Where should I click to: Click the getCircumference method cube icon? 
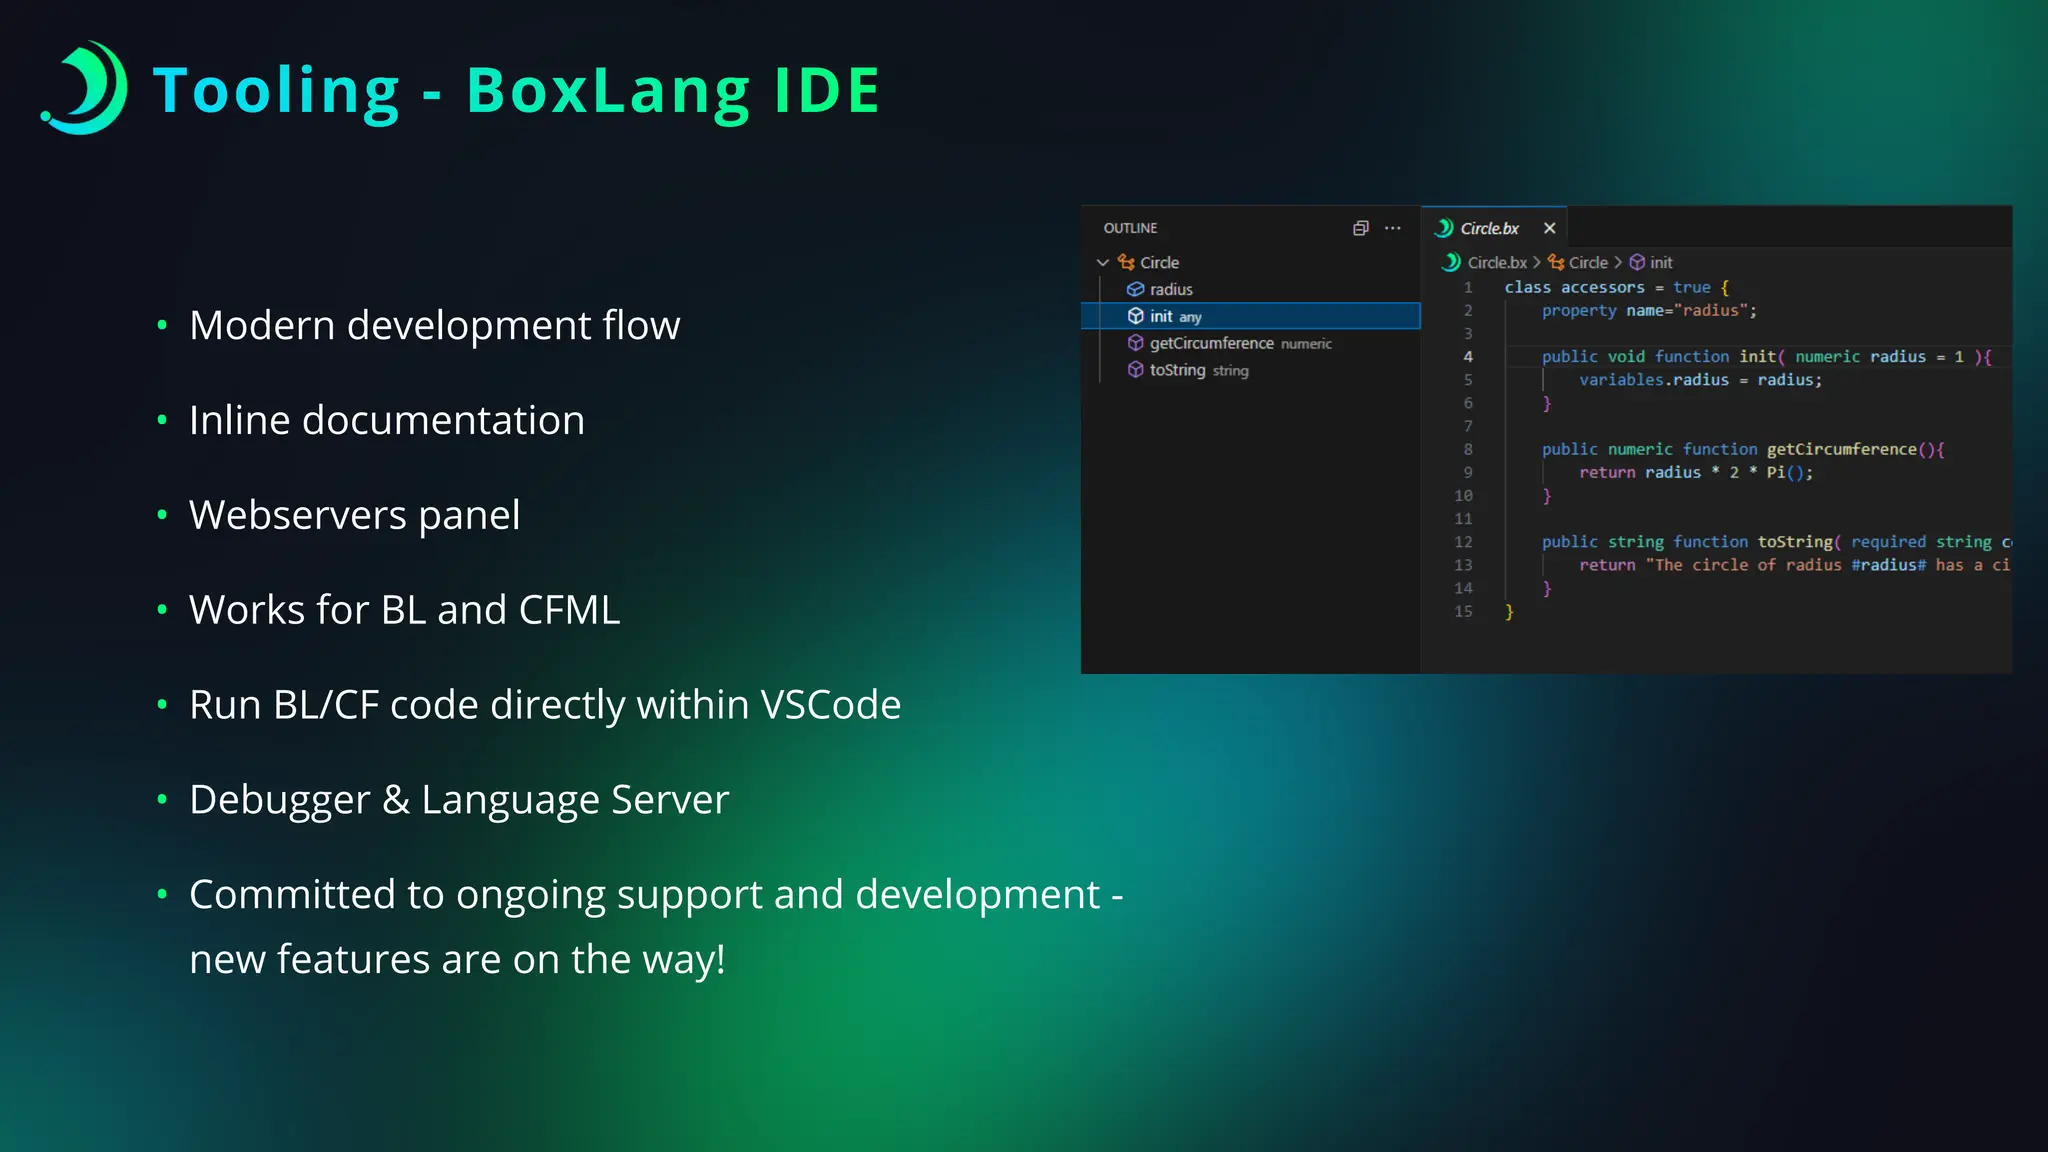1135,343
